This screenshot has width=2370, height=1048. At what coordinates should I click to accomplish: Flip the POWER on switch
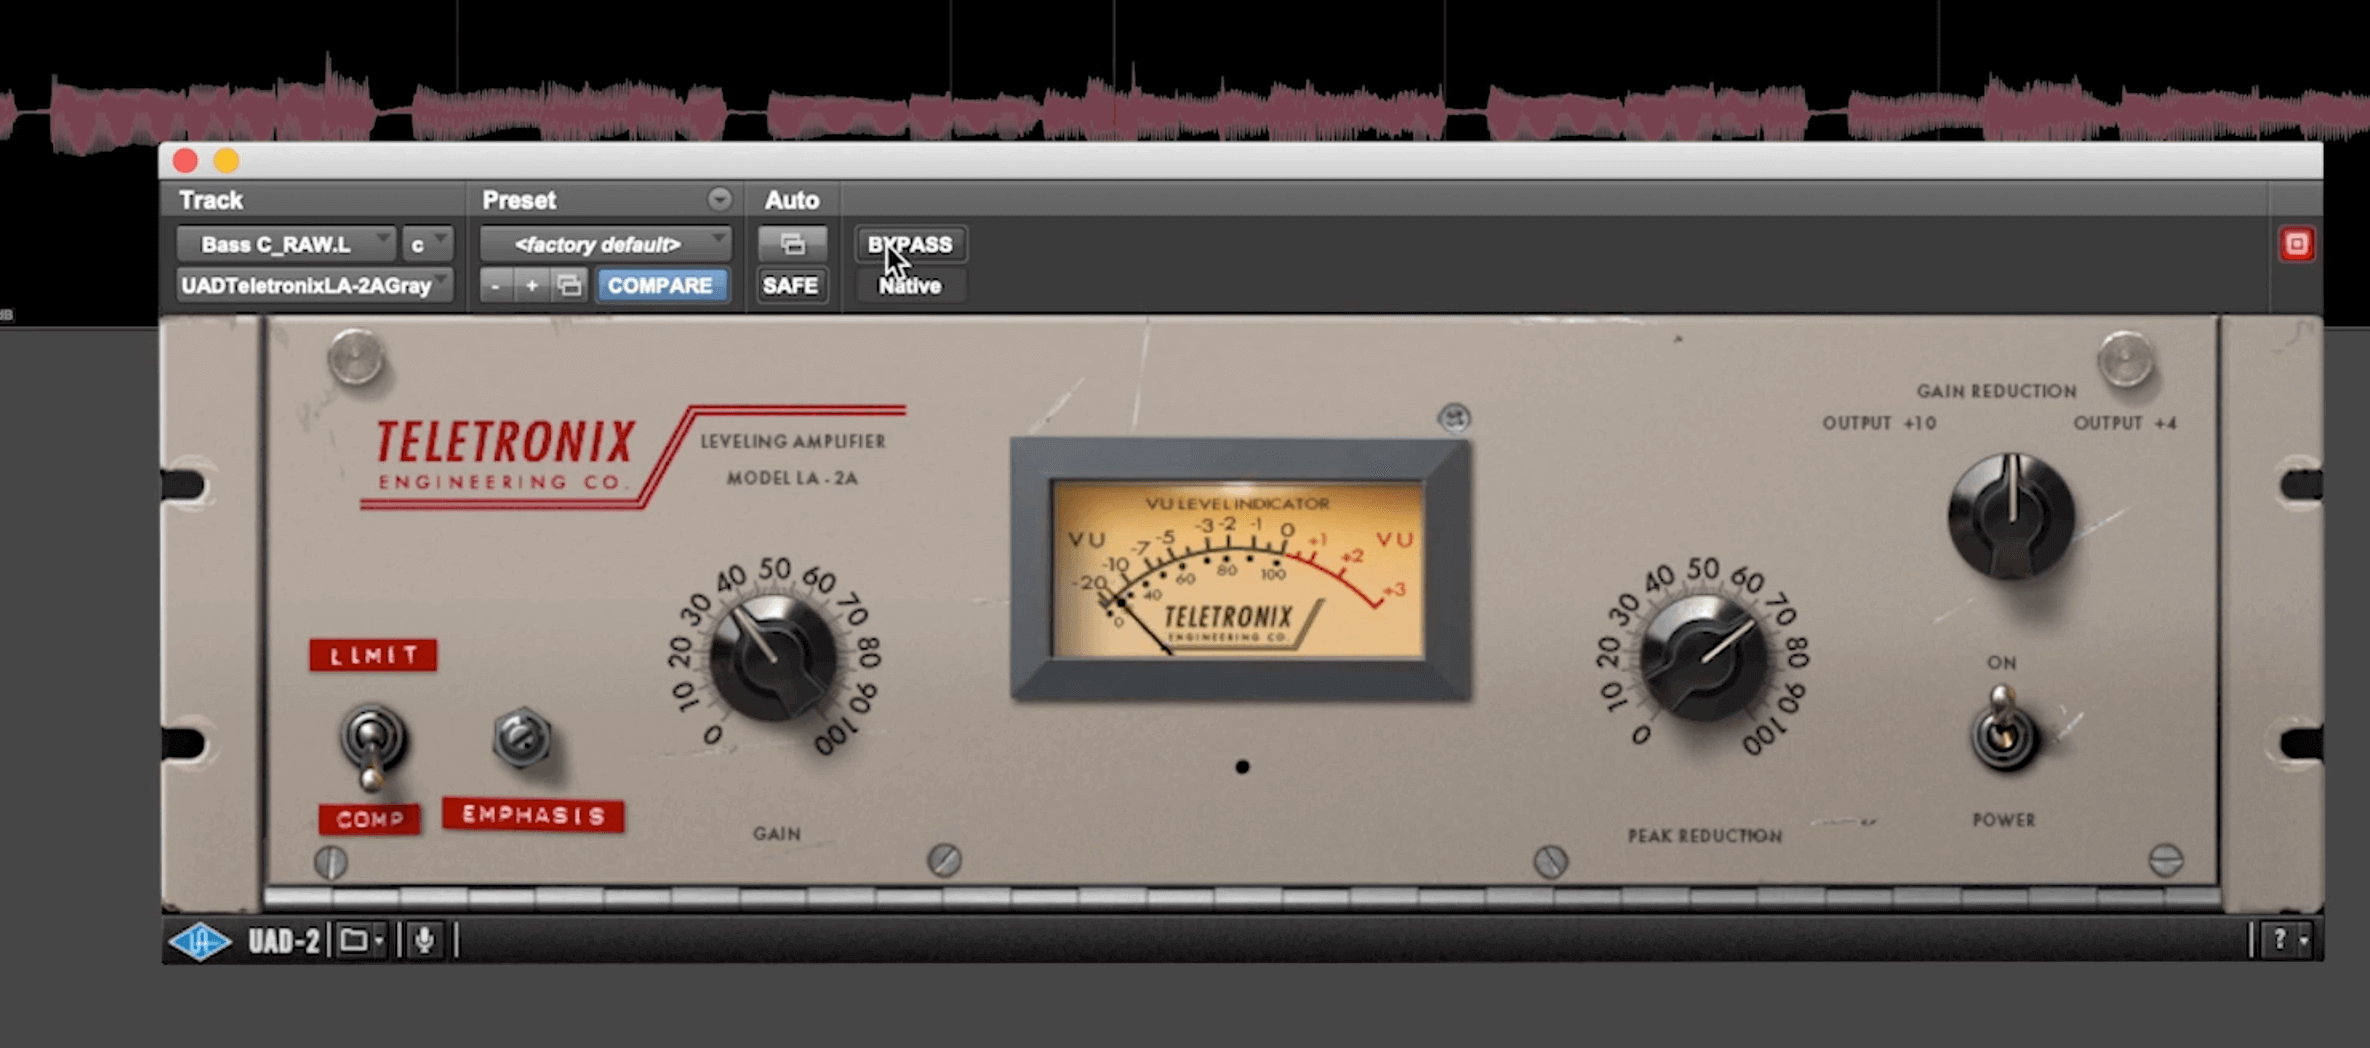2003,730
